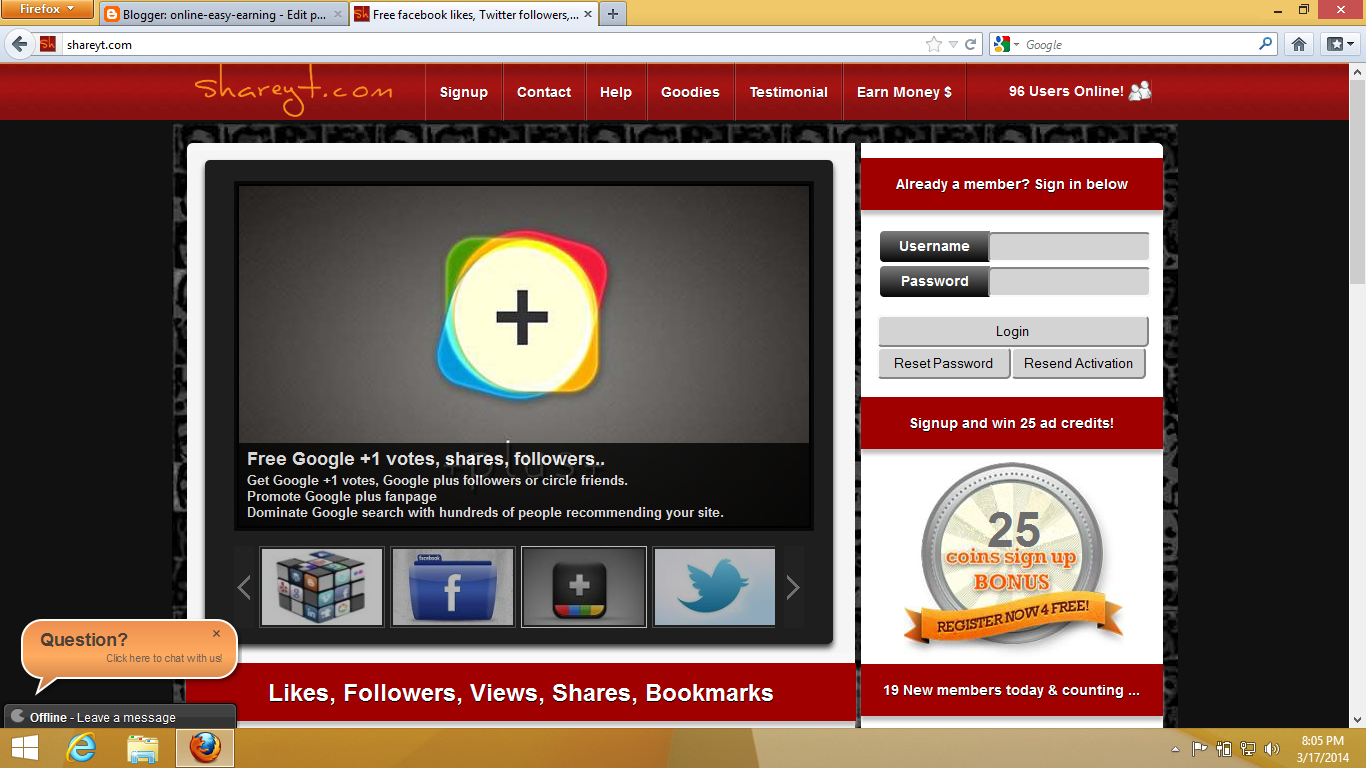Click 'Signup and win 25 ad credits!' banner
Viewport: 1366px width, 768px height.
1012,423
